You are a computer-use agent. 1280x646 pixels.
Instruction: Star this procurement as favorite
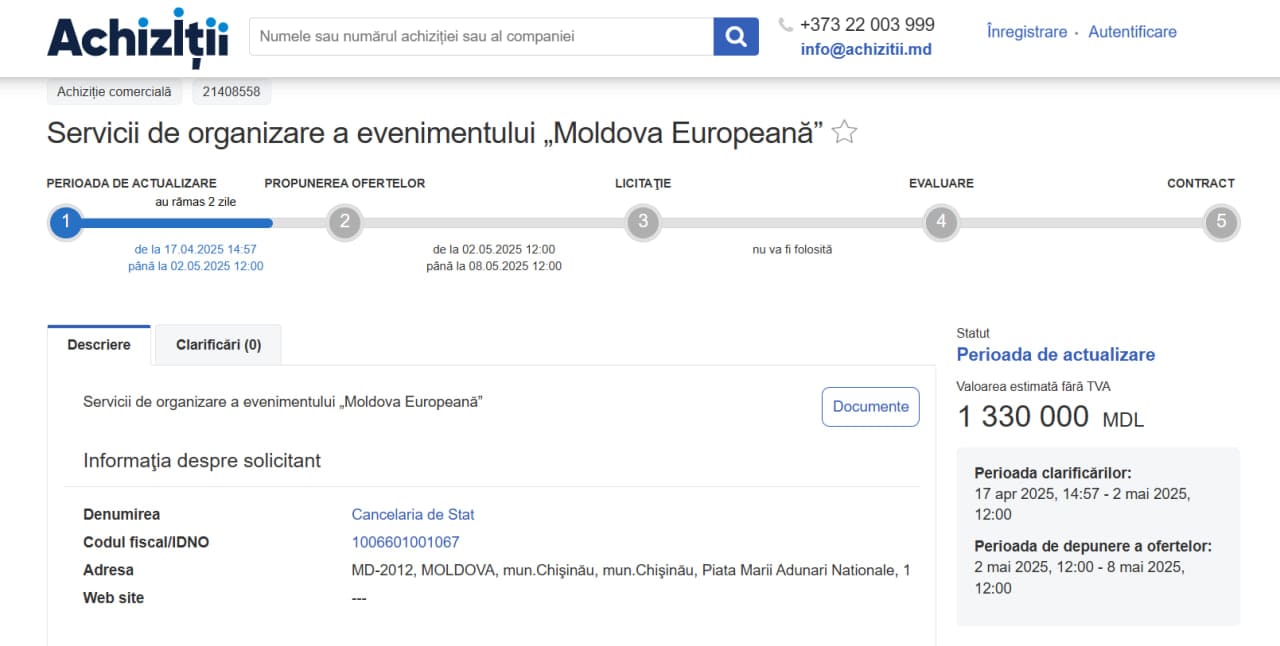click(x=845, y=132)
